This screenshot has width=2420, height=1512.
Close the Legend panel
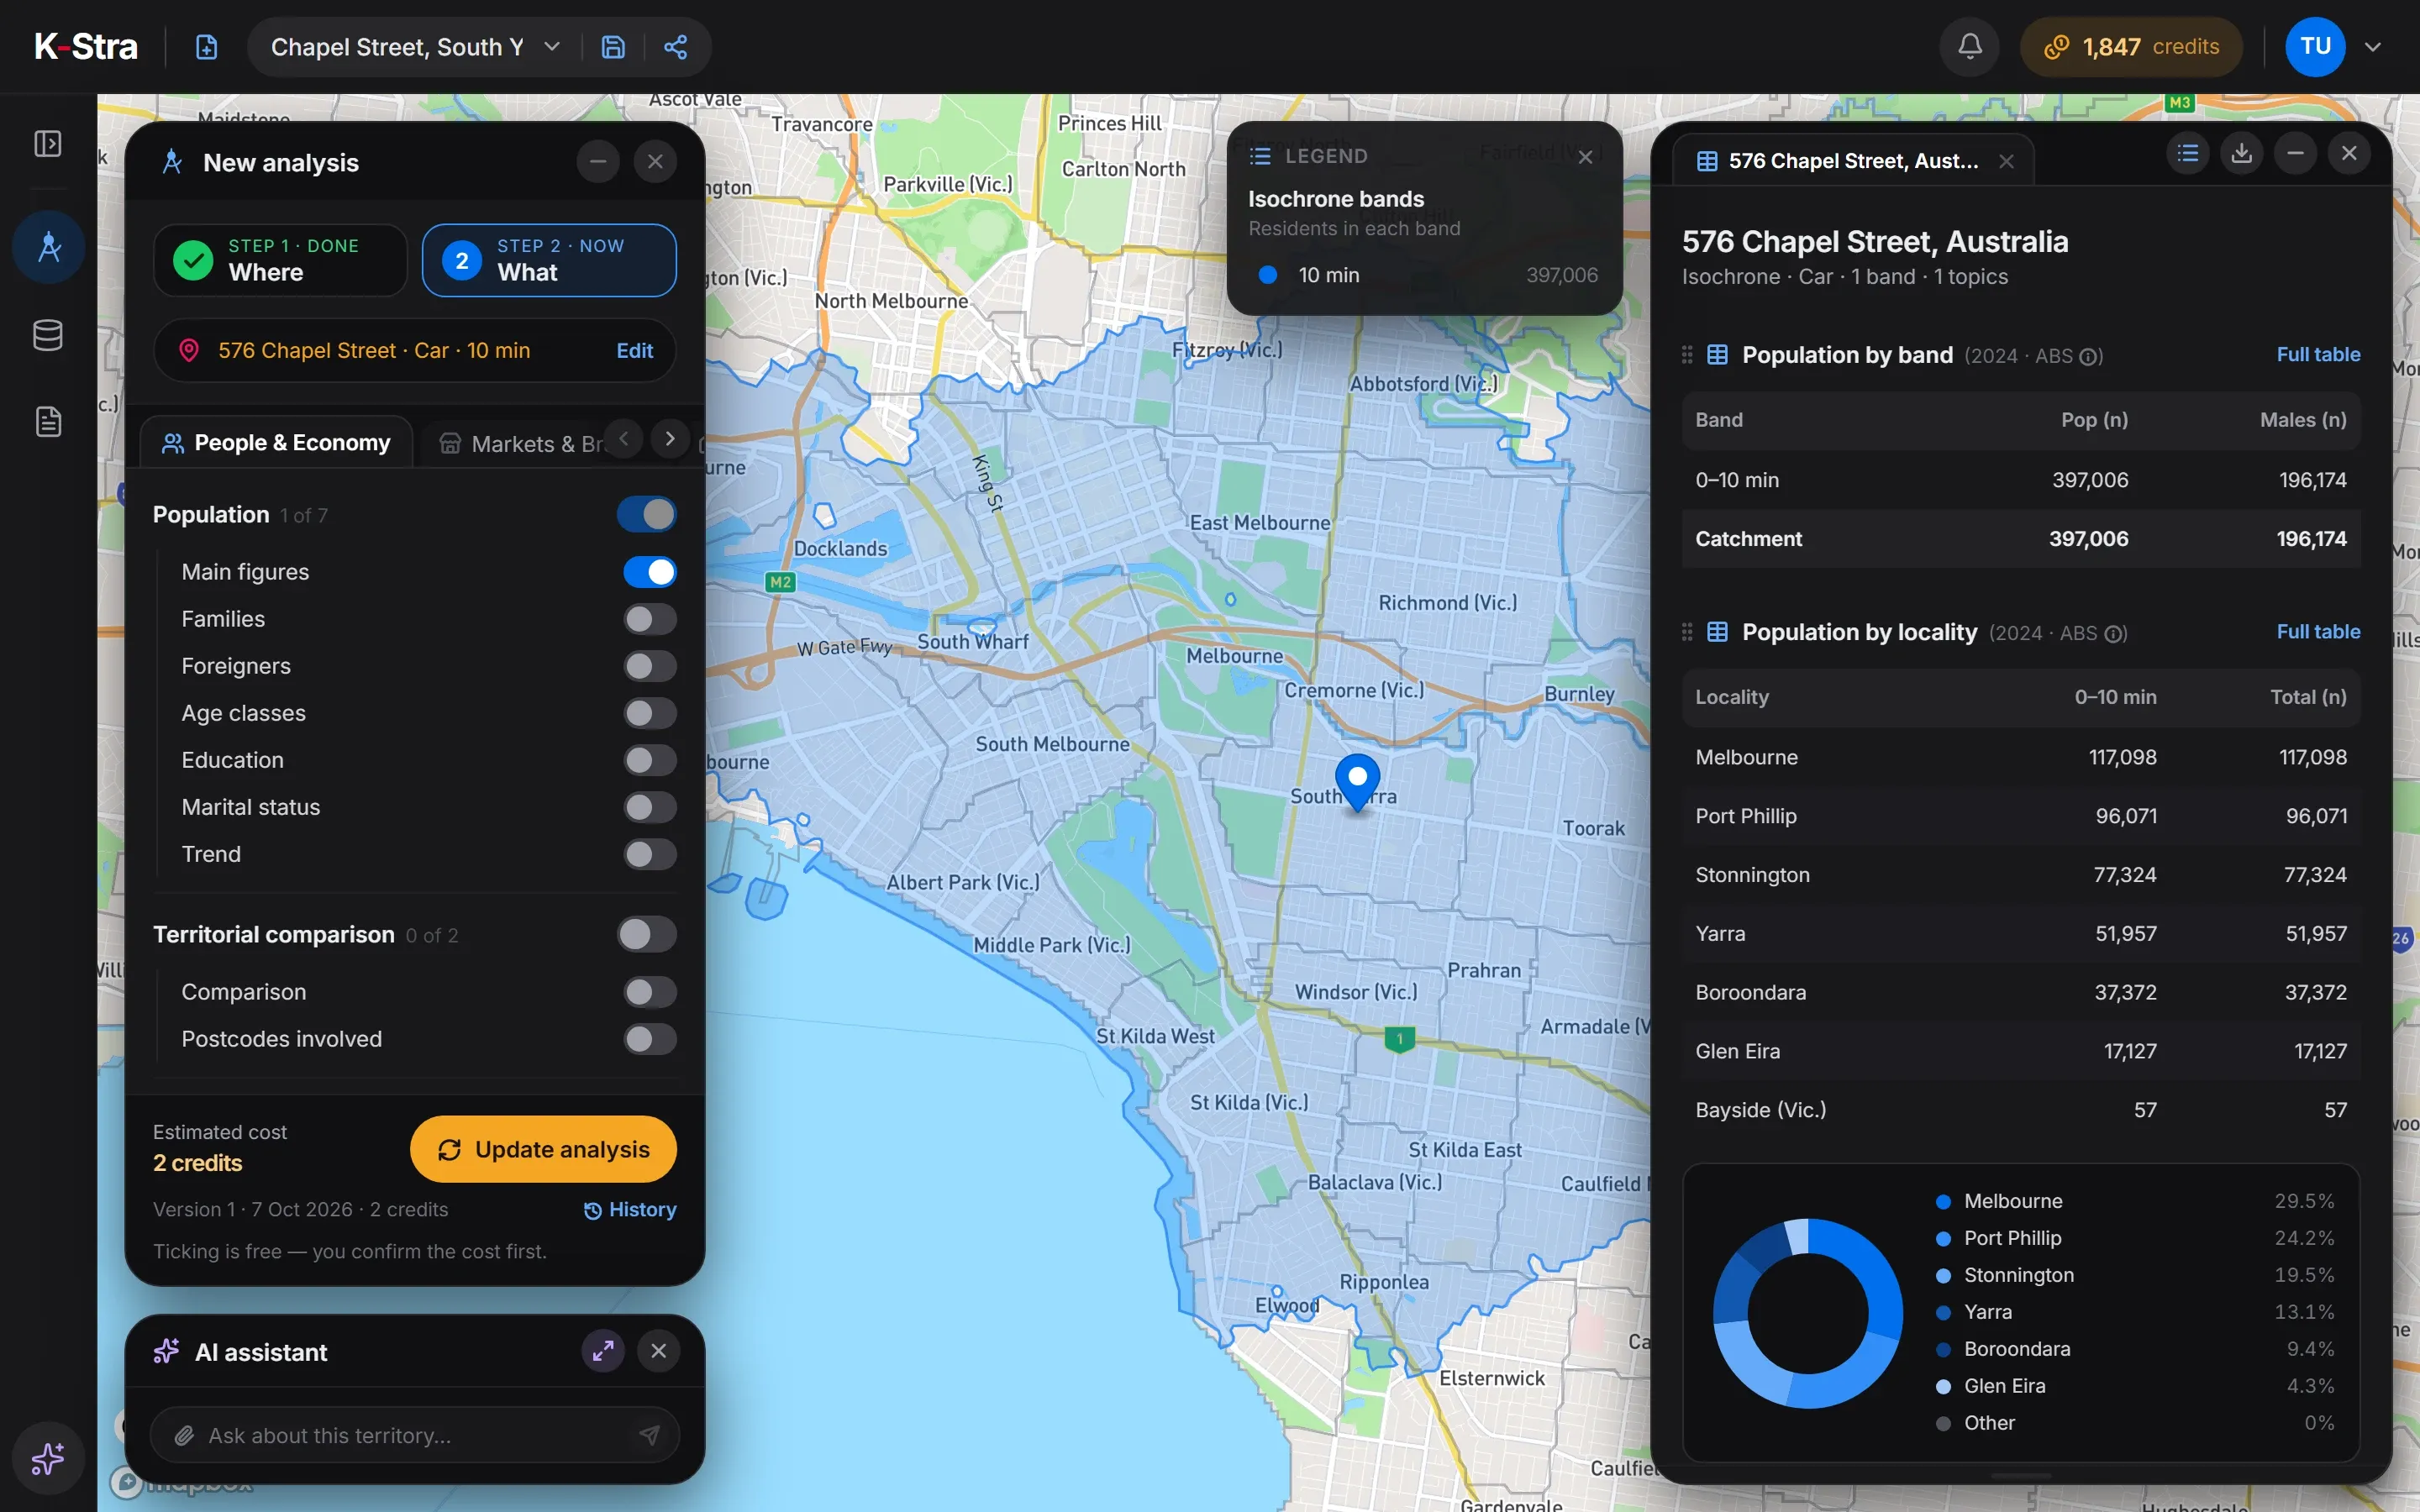(x=1585, y=157)
